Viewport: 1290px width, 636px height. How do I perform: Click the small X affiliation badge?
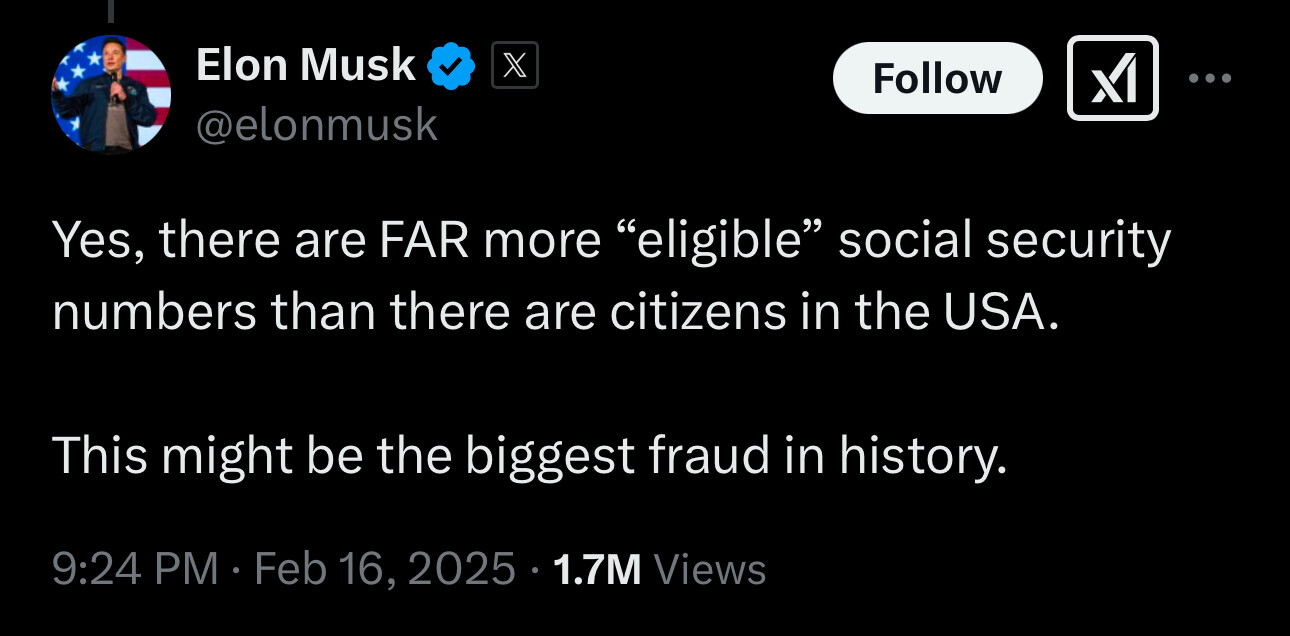coord(515,67)
